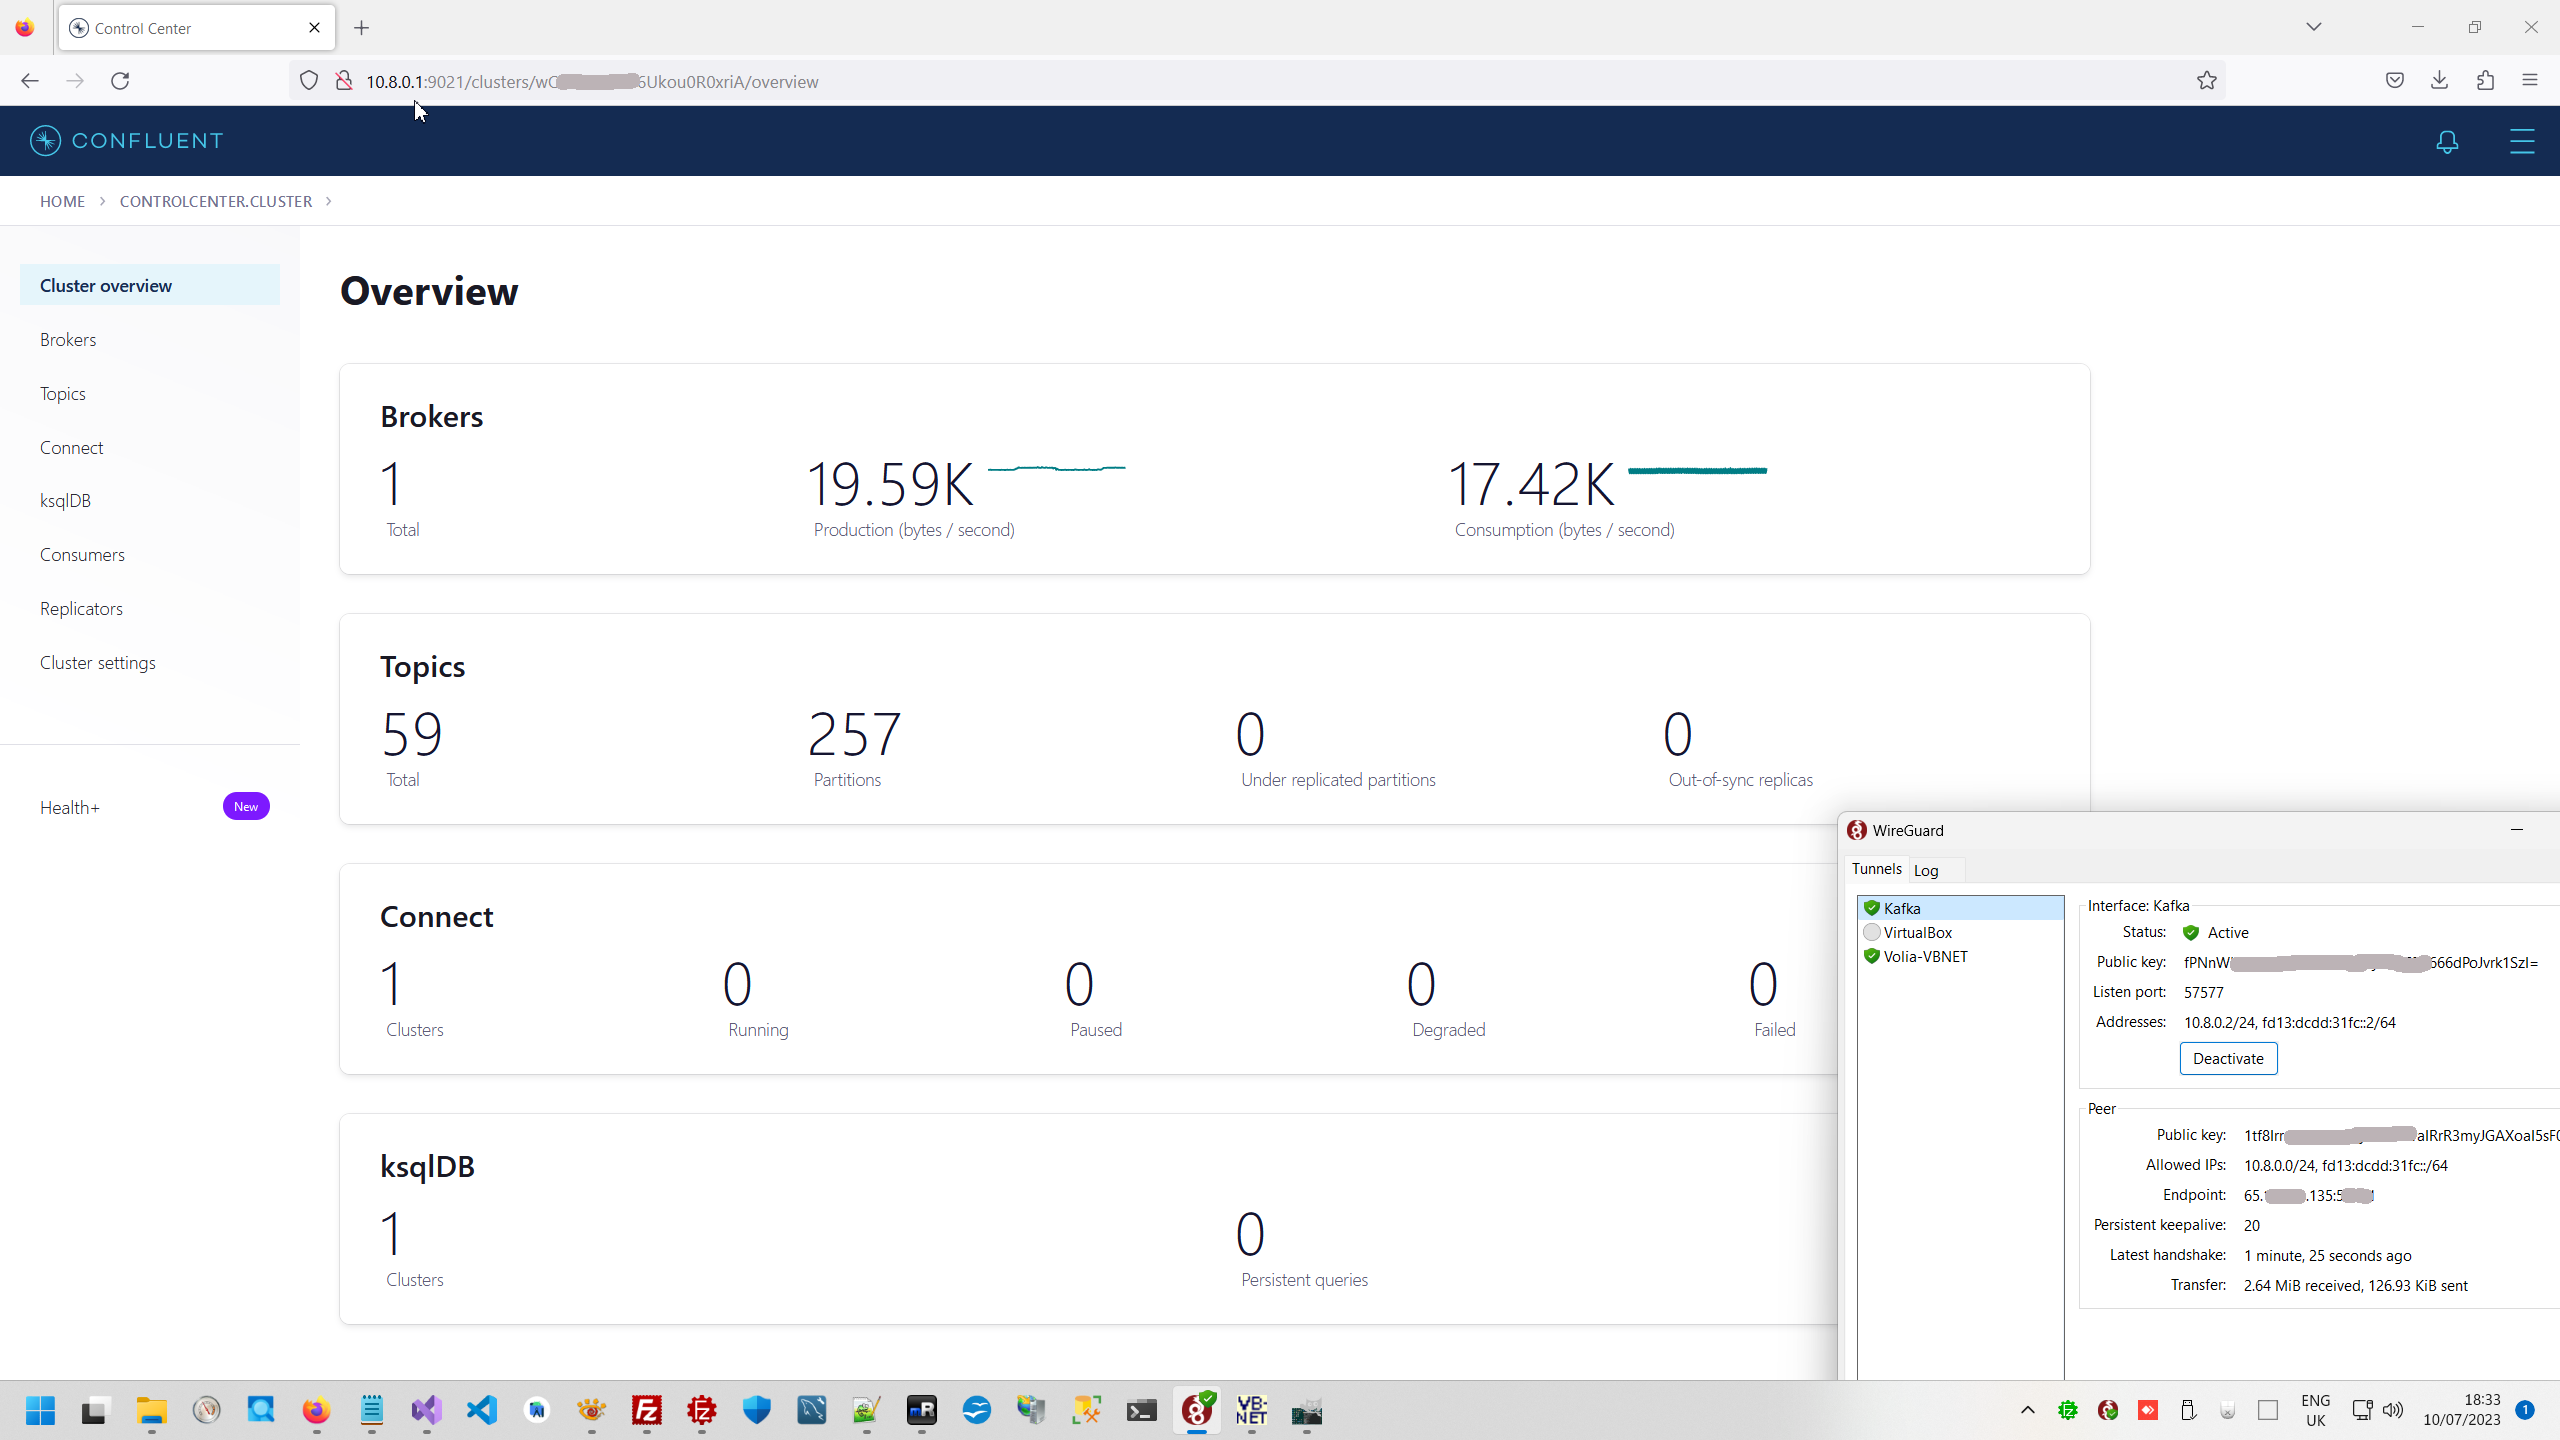Reload the Control Center page

pos(120,81)
